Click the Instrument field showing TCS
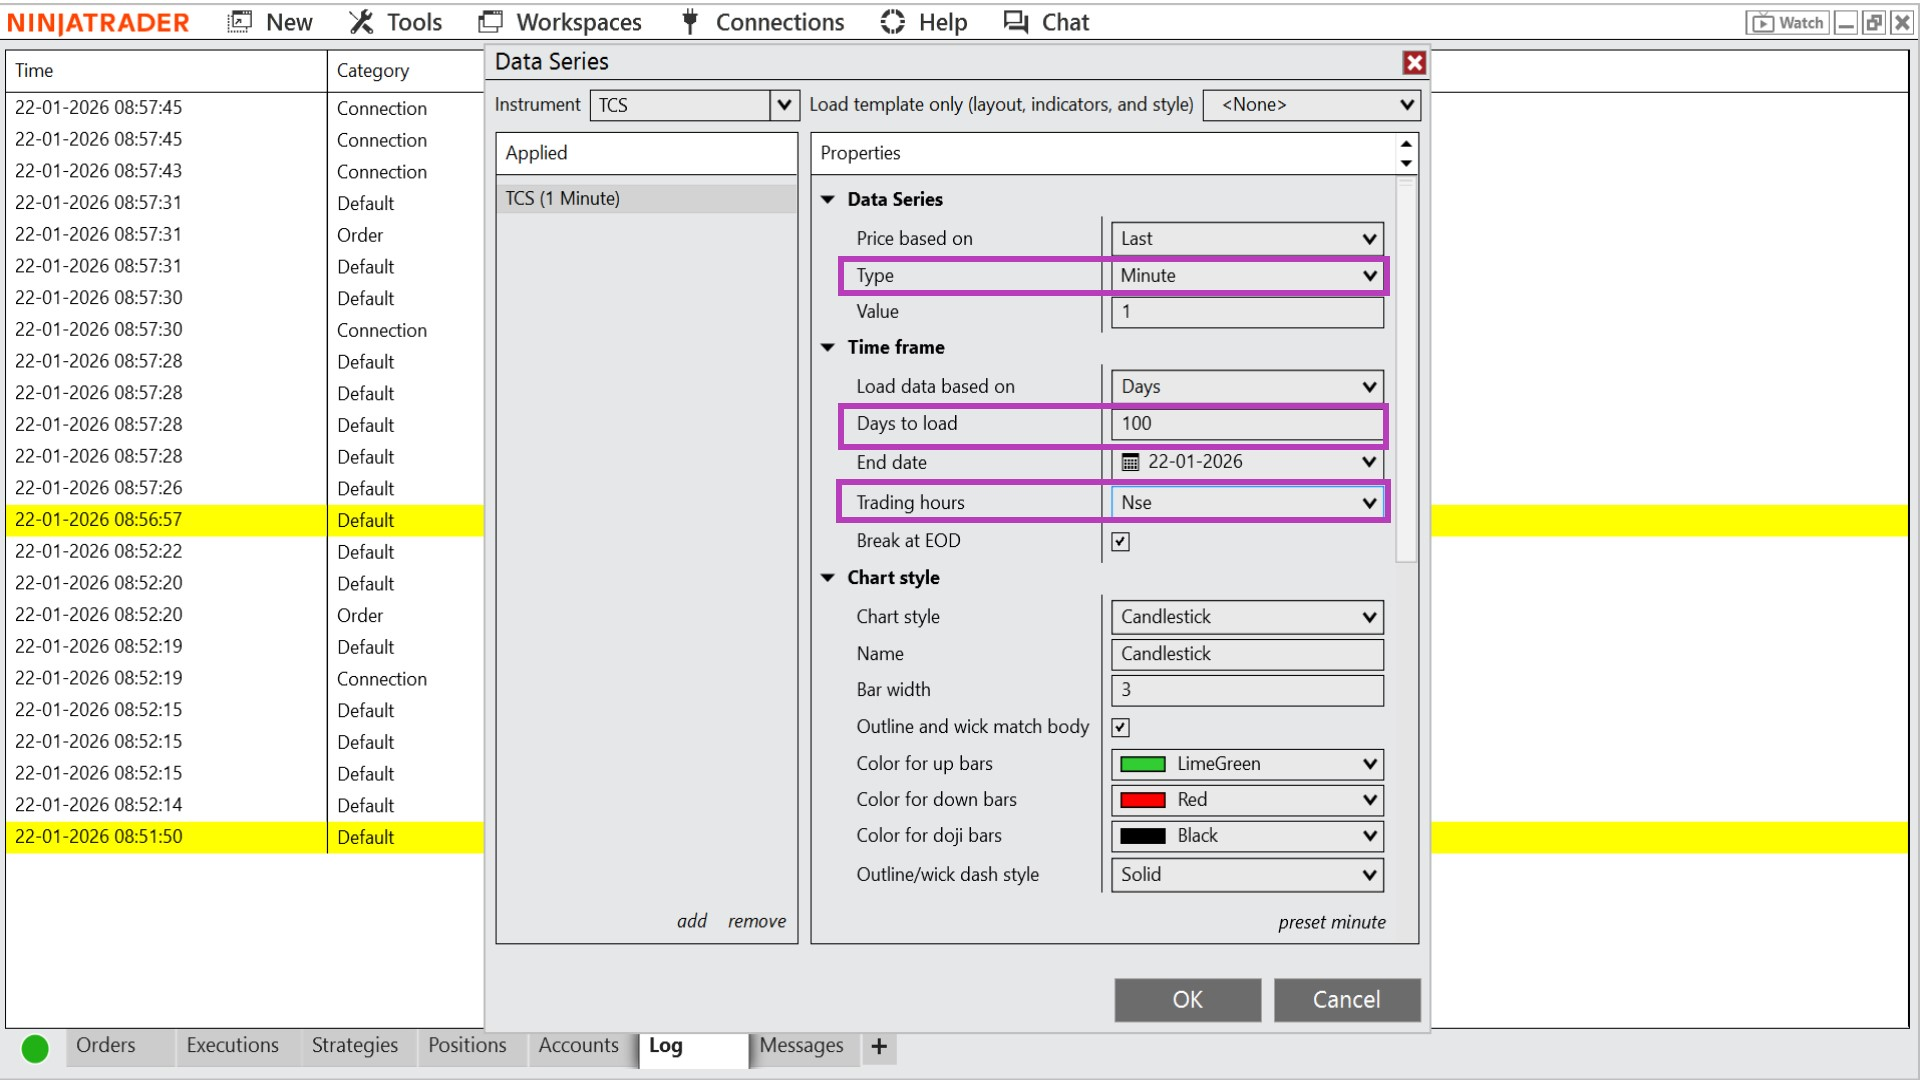 (680, 105)
